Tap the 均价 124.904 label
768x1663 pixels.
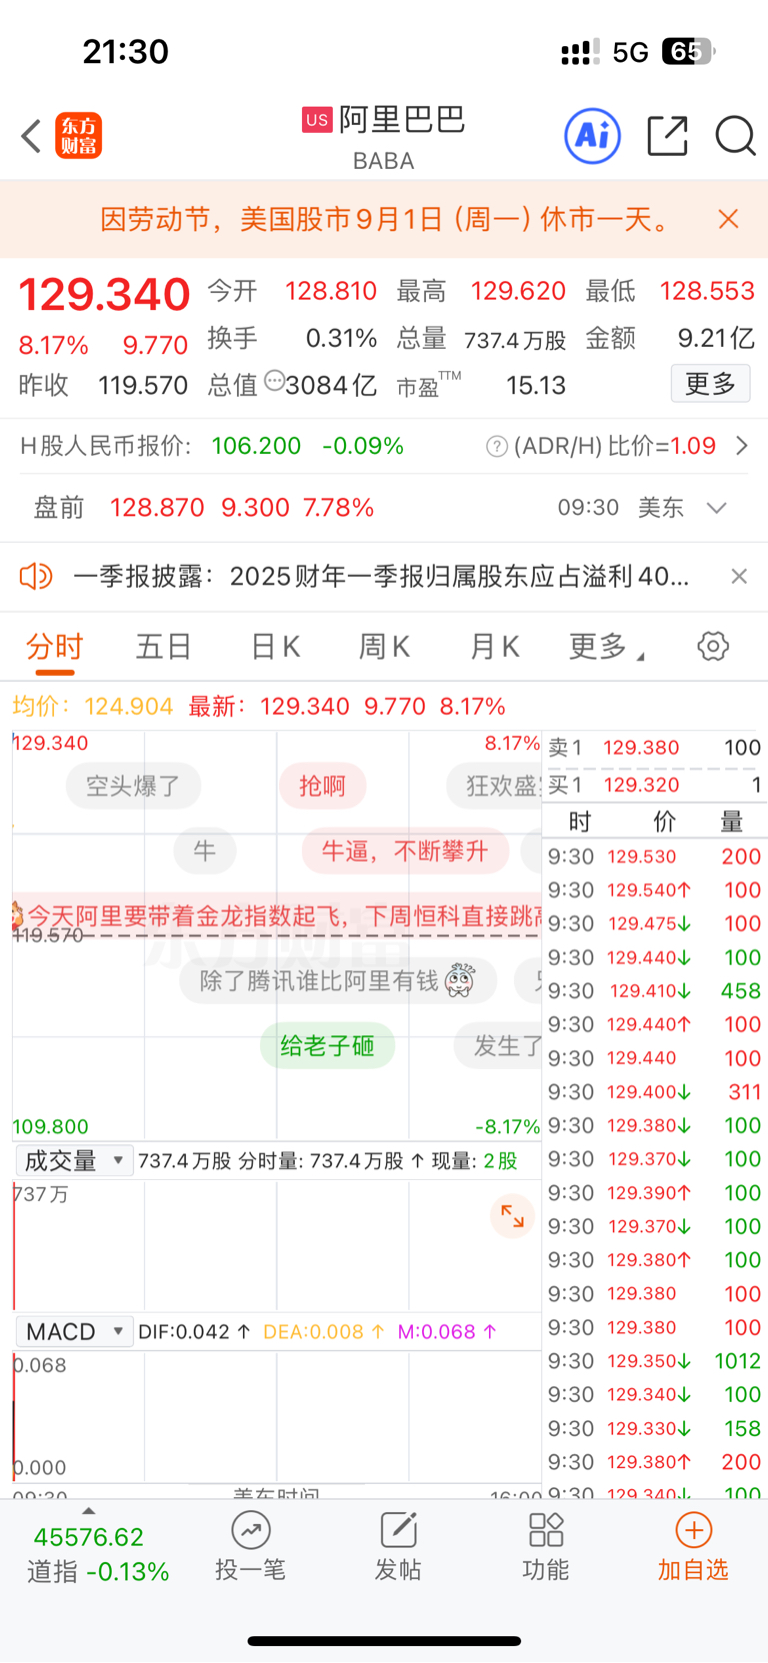point(93,707)
